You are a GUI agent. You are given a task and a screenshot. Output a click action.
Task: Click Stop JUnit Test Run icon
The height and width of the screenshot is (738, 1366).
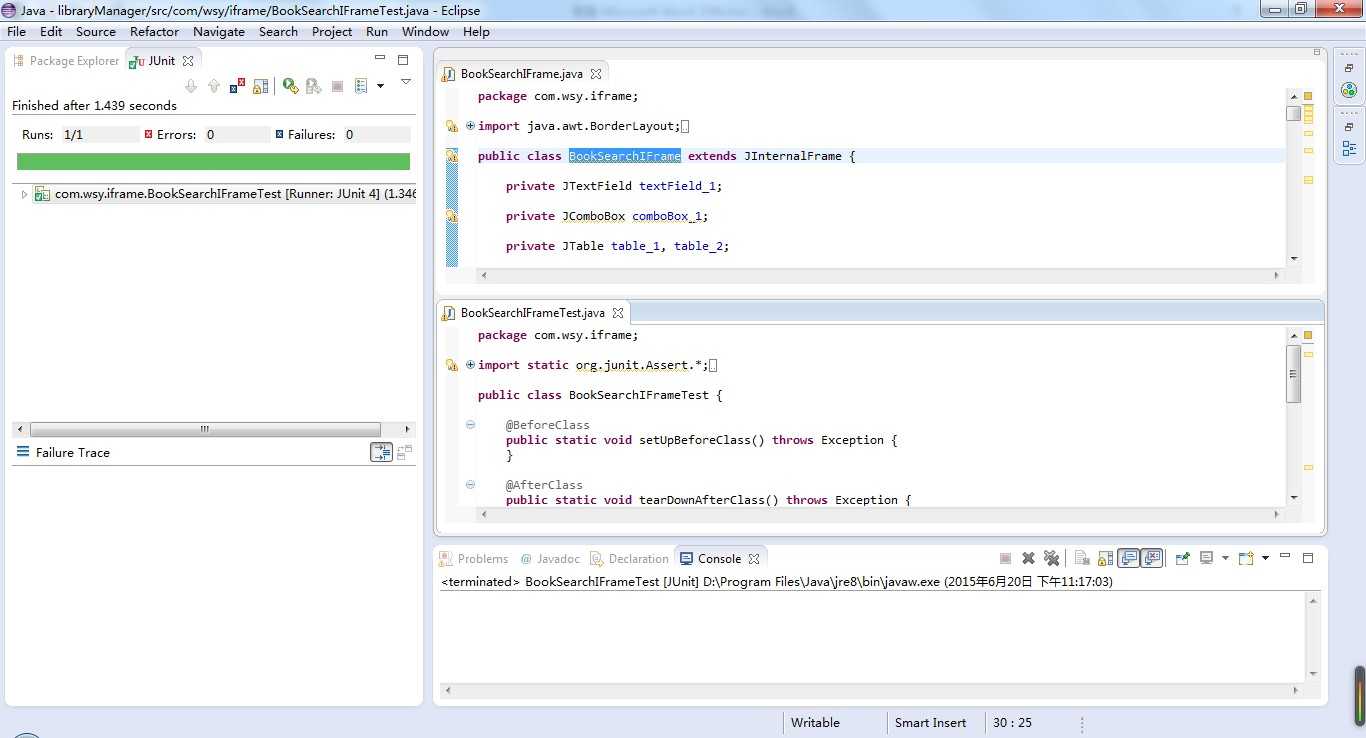pyautogui.click(x=337, y=86)
